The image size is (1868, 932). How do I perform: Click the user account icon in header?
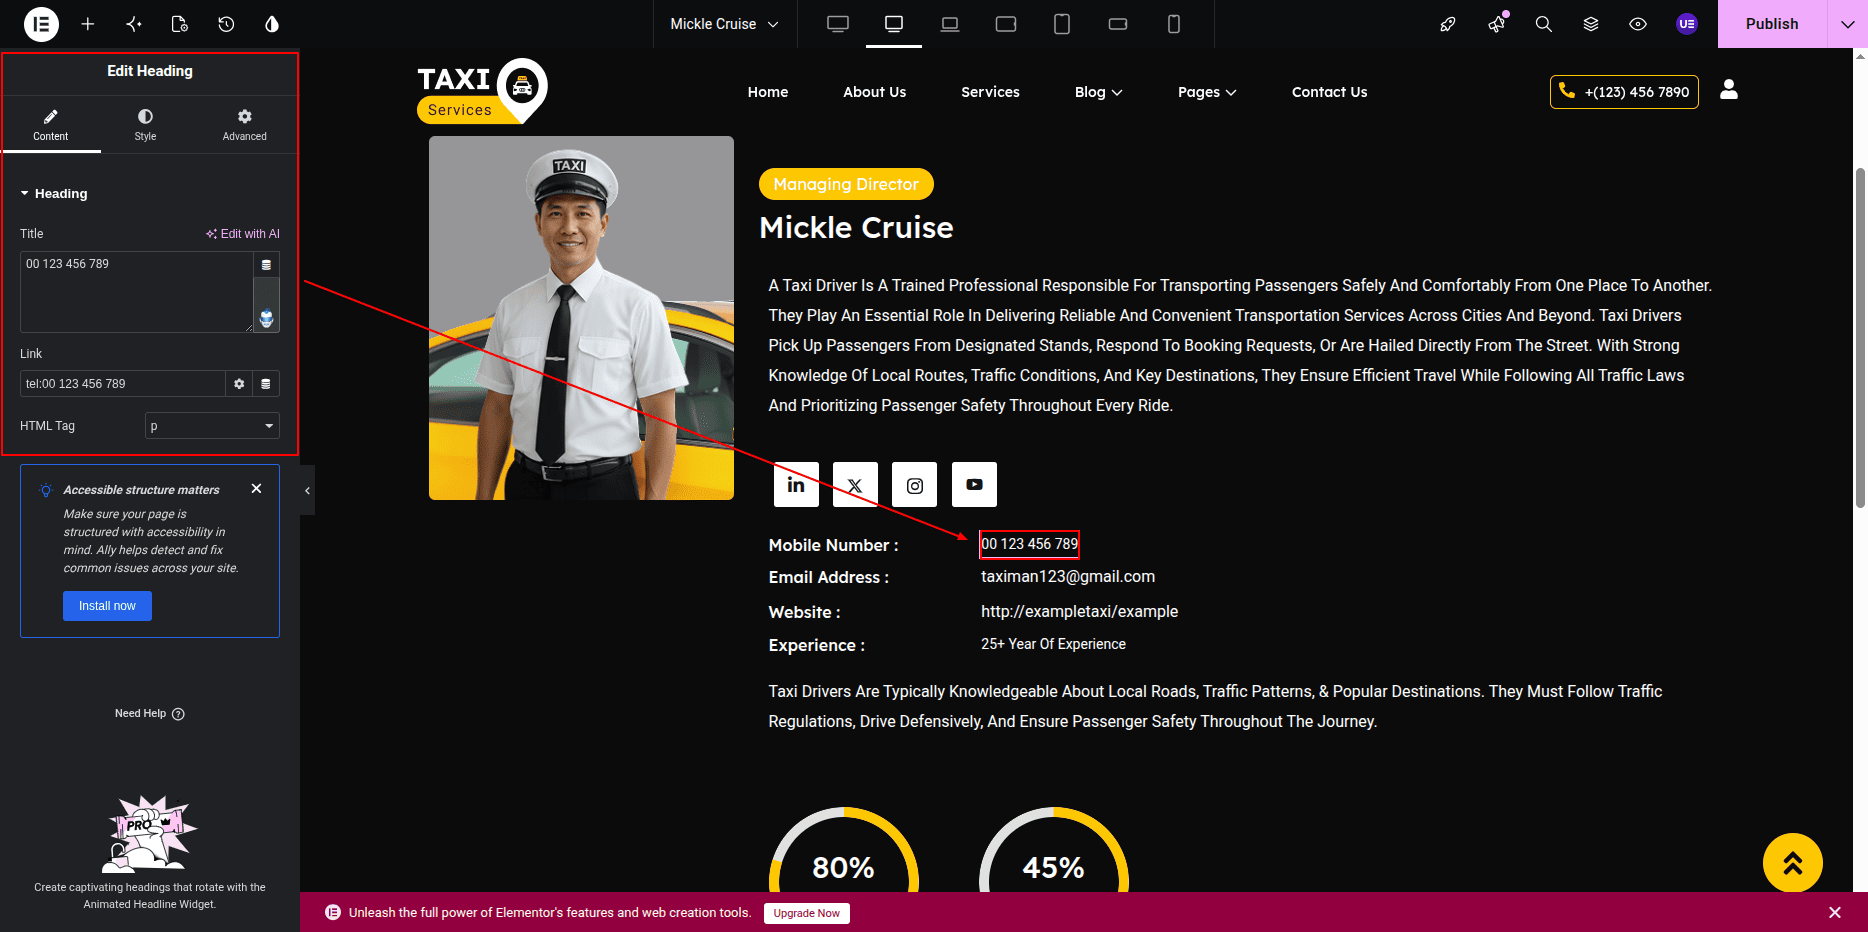click(1729, 90)
